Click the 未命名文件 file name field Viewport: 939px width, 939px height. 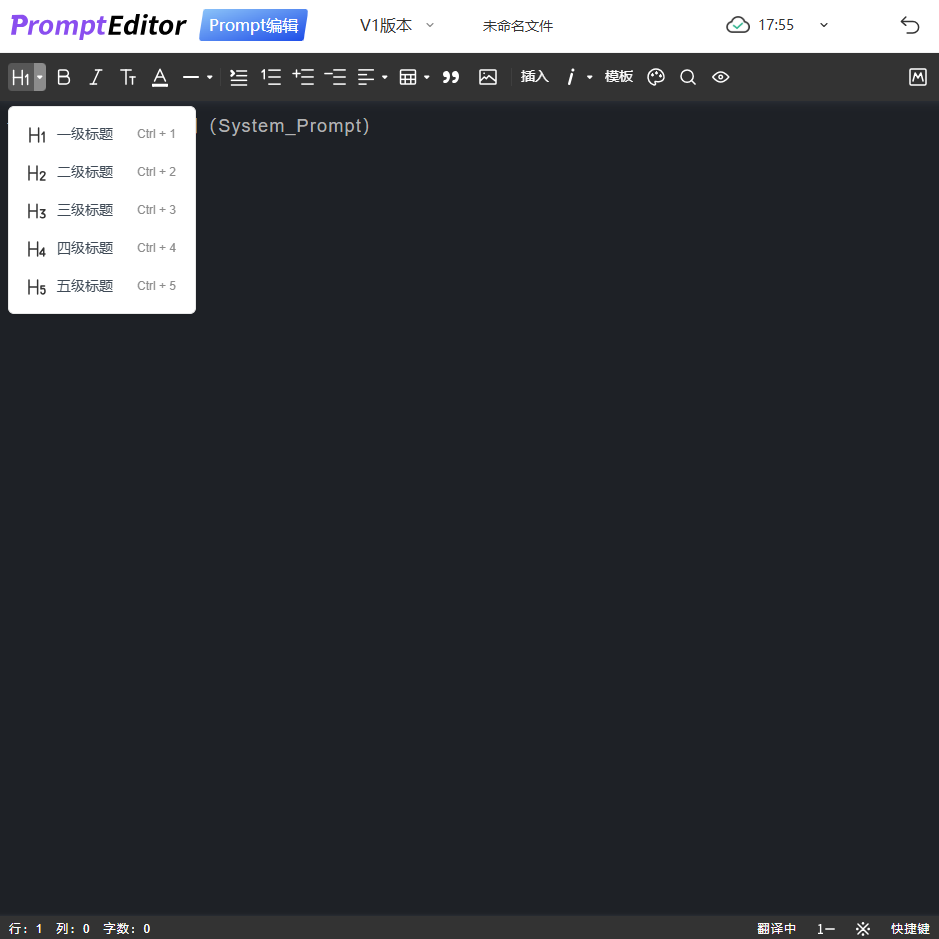pyautogui.click(x=517, y=26)
